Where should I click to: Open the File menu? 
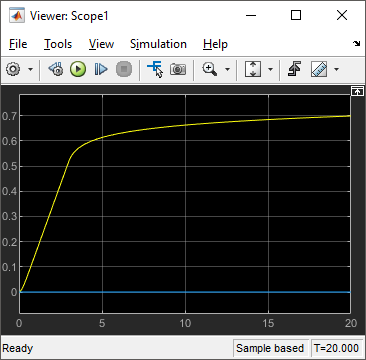pos(18,44)
